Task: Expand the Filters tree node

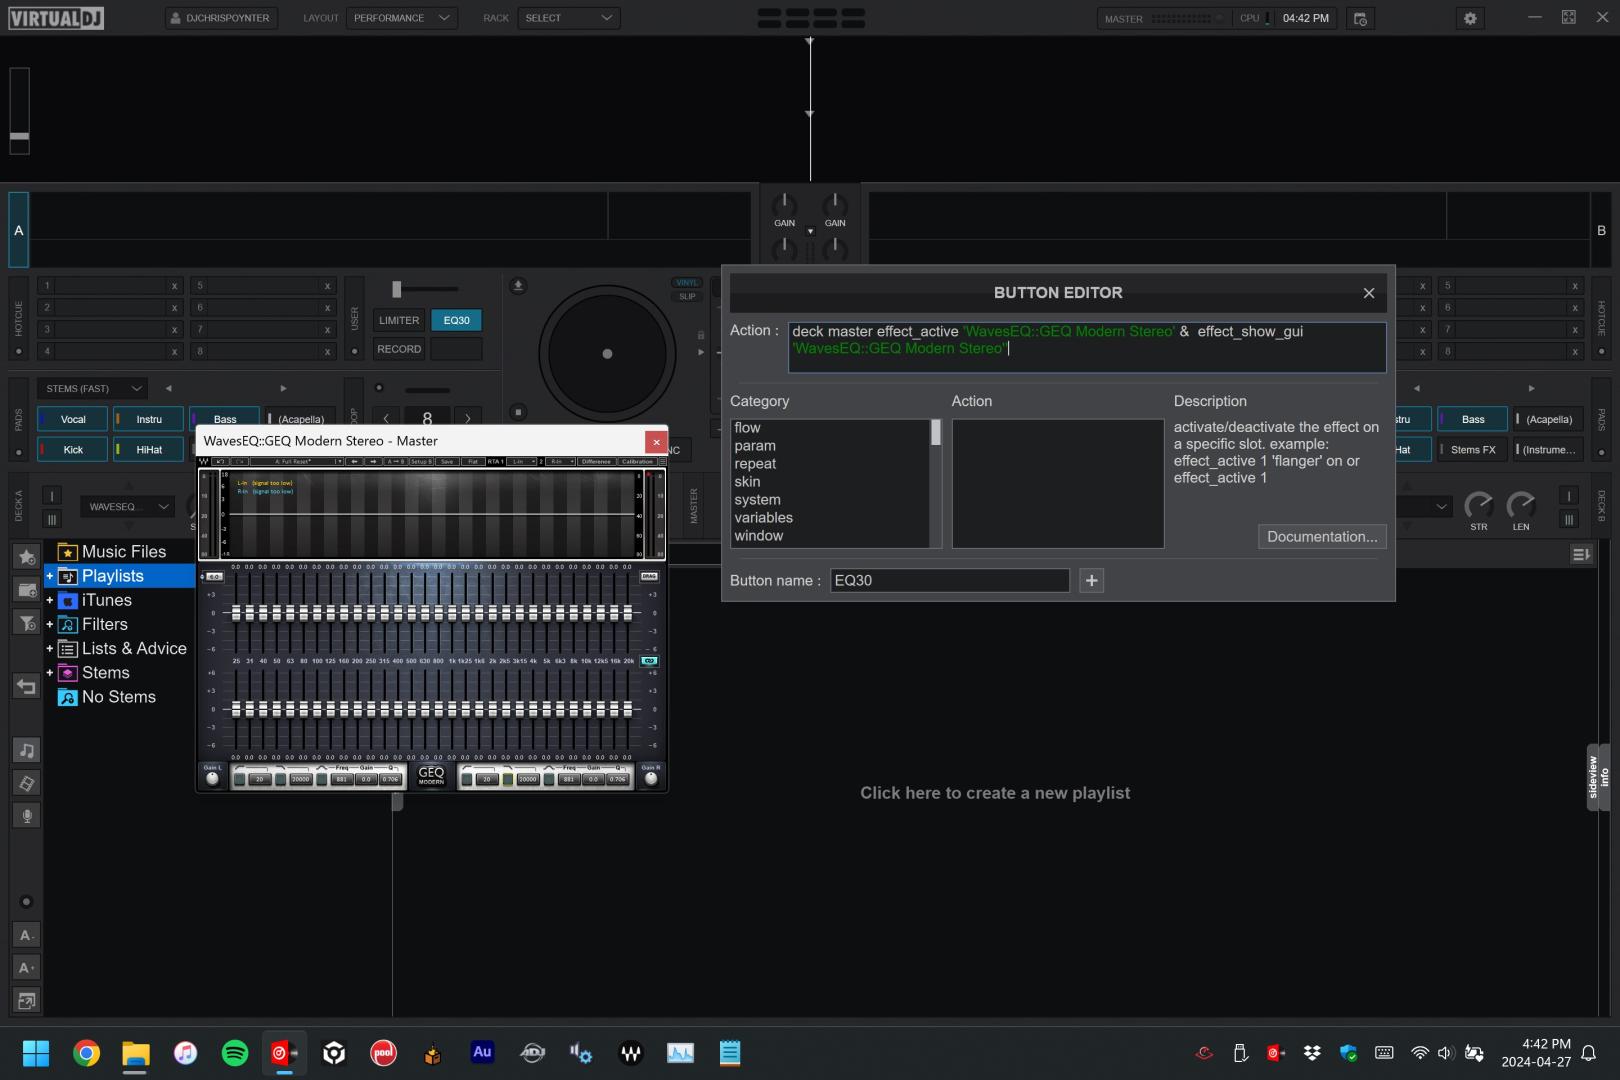Action: tap(49, 624)
